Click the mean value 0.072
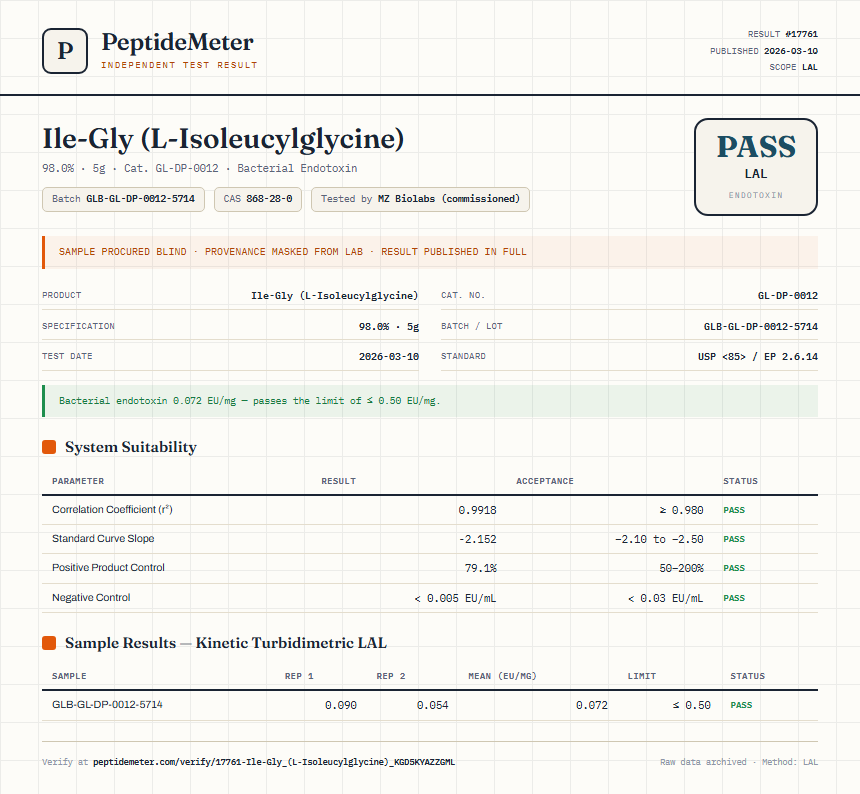Viewport: 860px width, 794px height. coord(592,705)
